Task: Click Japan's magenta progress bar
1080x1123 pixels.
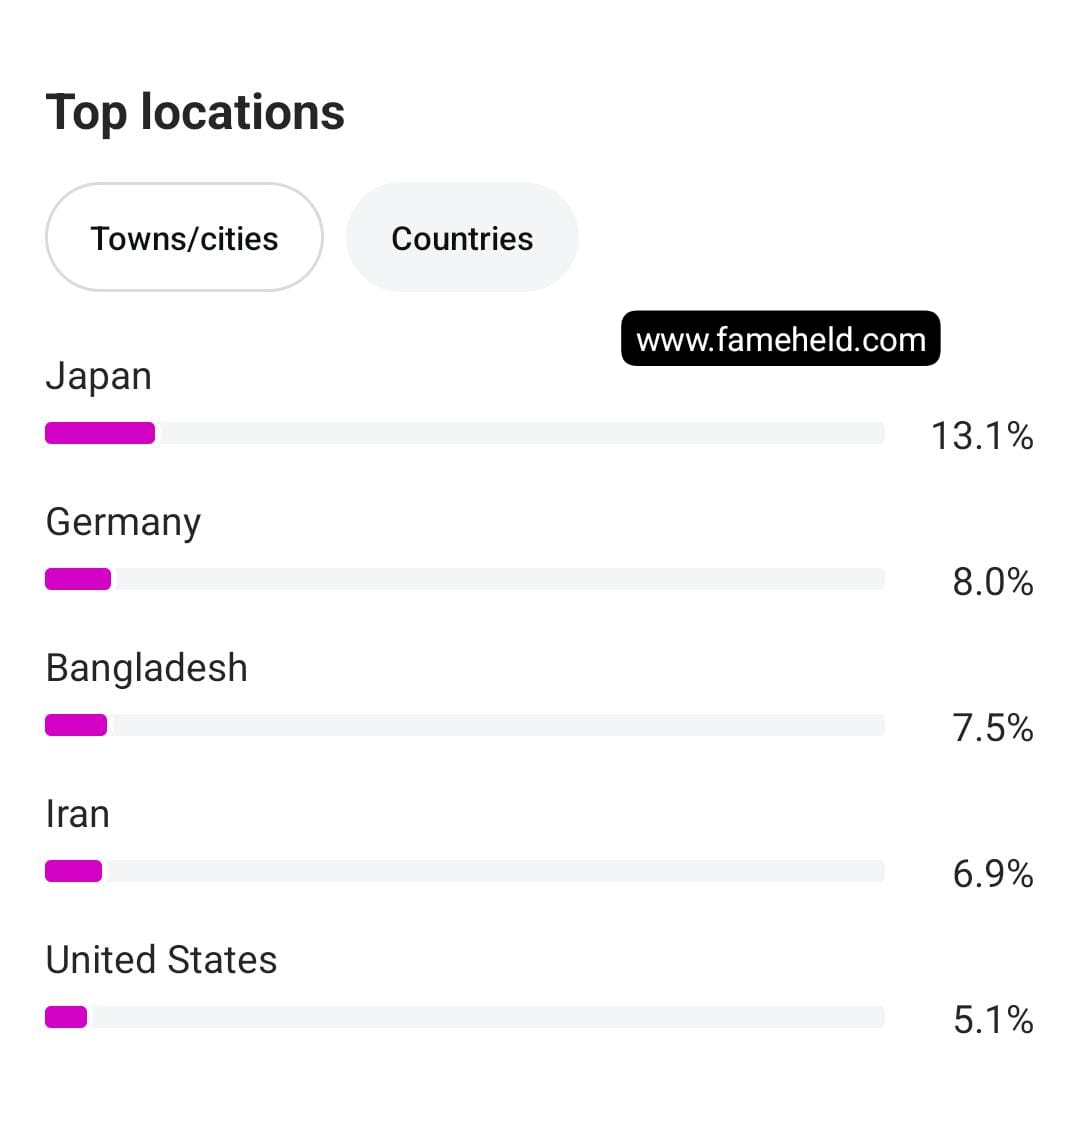Action: (x=100, y=433)
